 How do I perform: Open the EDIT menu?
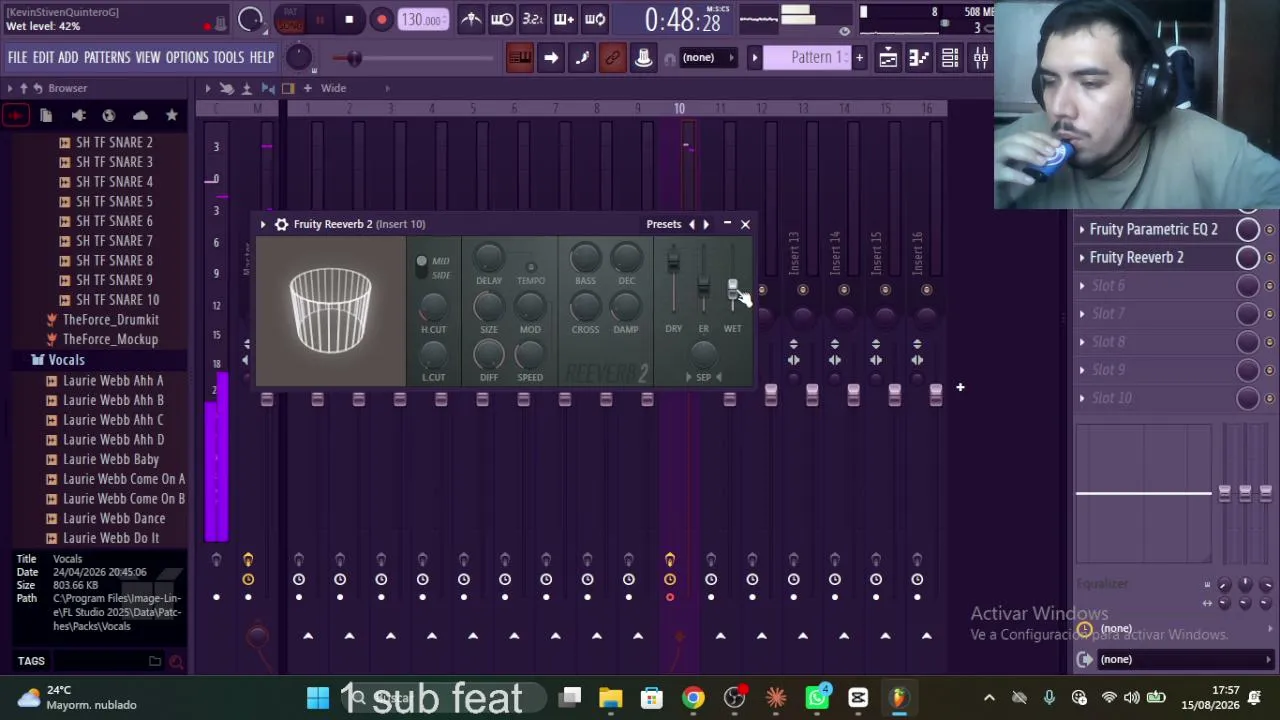pyautogui.click(x=43, y=58)
